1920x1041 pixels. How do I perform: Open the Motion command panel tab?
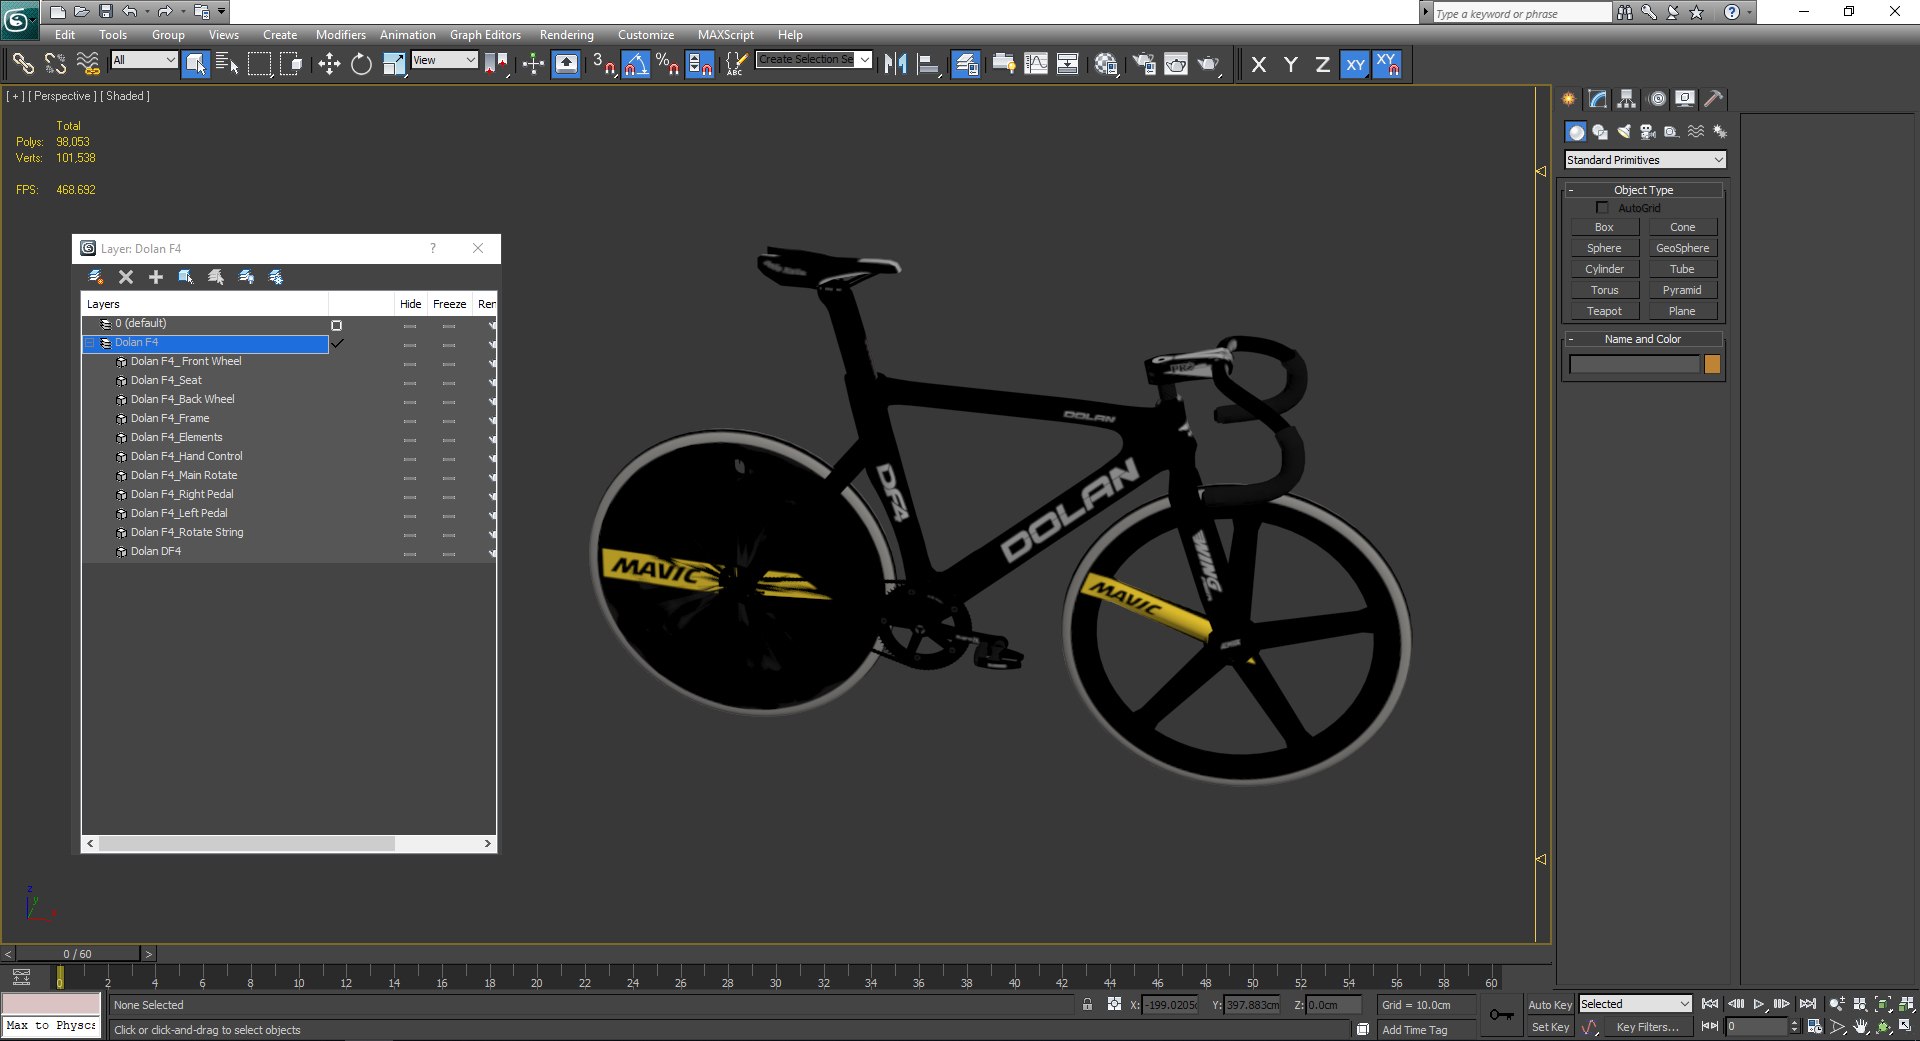pyautogui.click(x=1657, y=98)
